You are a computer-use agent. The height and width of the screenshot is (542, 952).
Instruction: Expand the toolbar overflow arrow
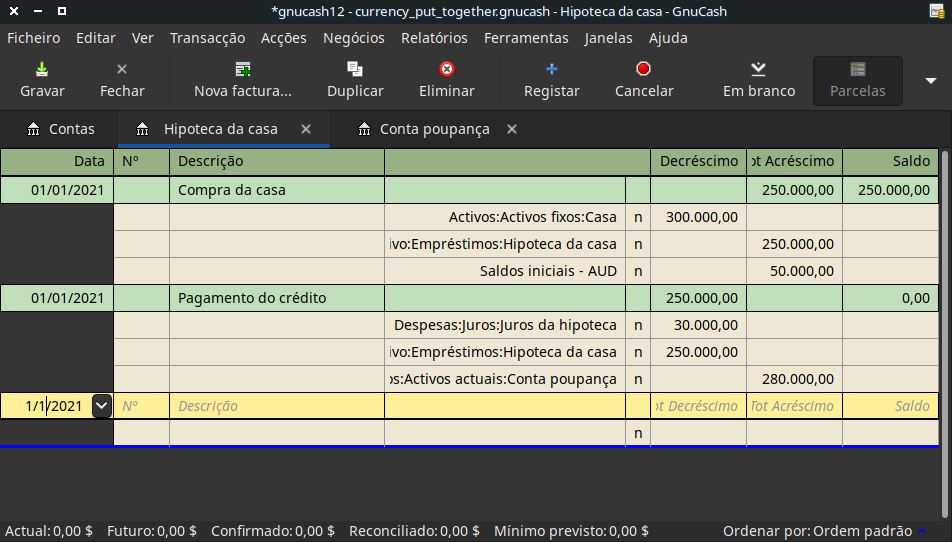930,81
